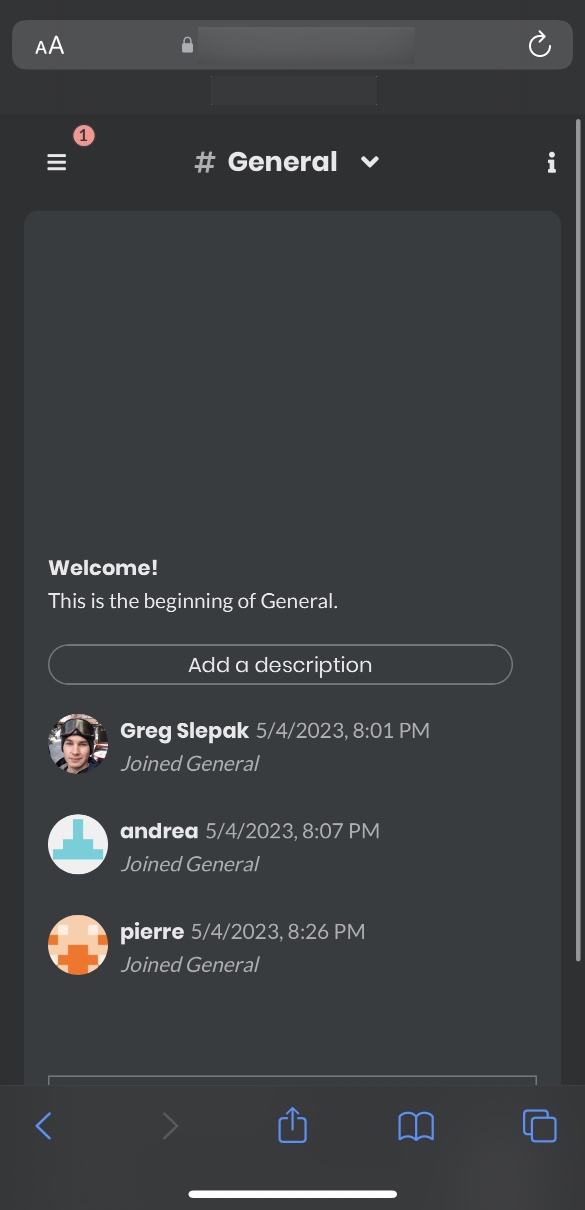Image resolution: width=585 pixels, height=1210 pixels.
Task: Open the General channel info panel
Action: [551, 162]
